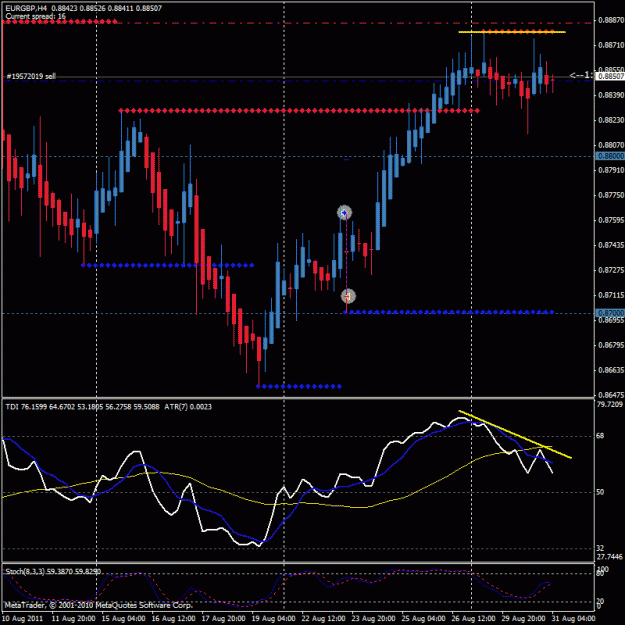Select the yellow horizontal line above the recent highs
This screenshot has width=625, height=625.
512,31
